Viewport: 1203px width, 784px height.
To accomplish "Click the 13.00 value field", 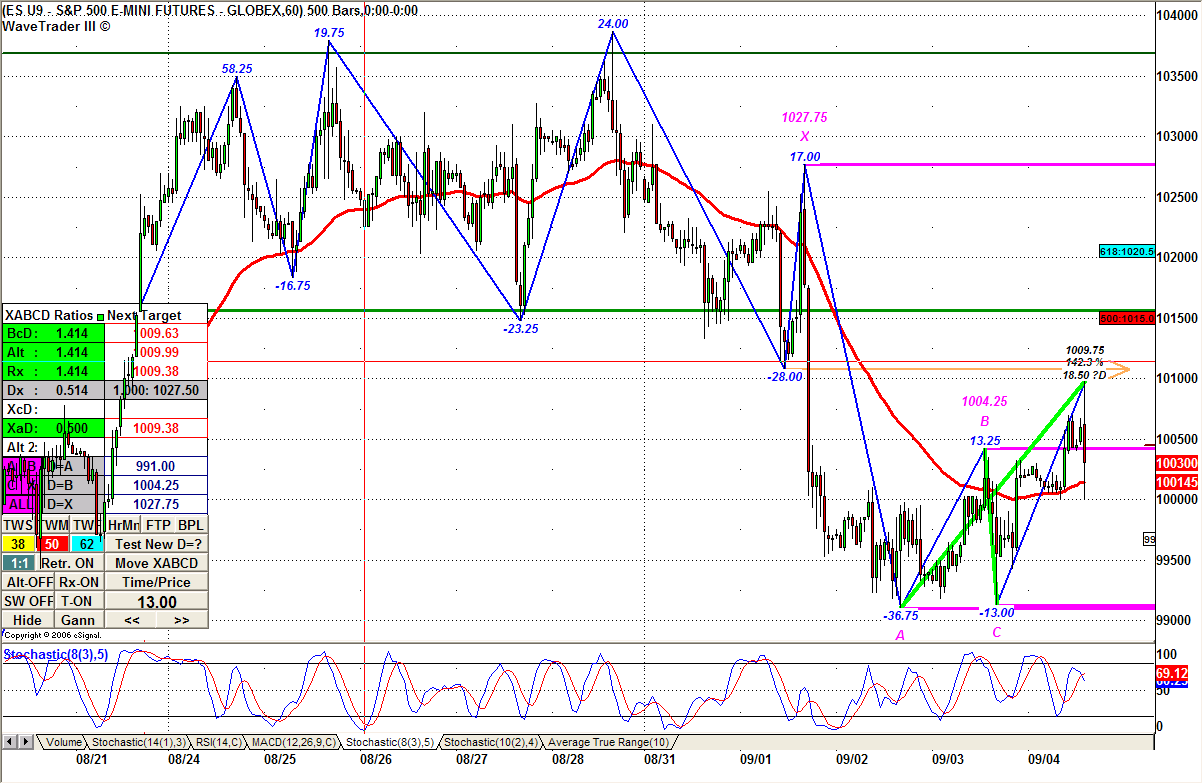I will pyautogui.click(x=157, y=602).
